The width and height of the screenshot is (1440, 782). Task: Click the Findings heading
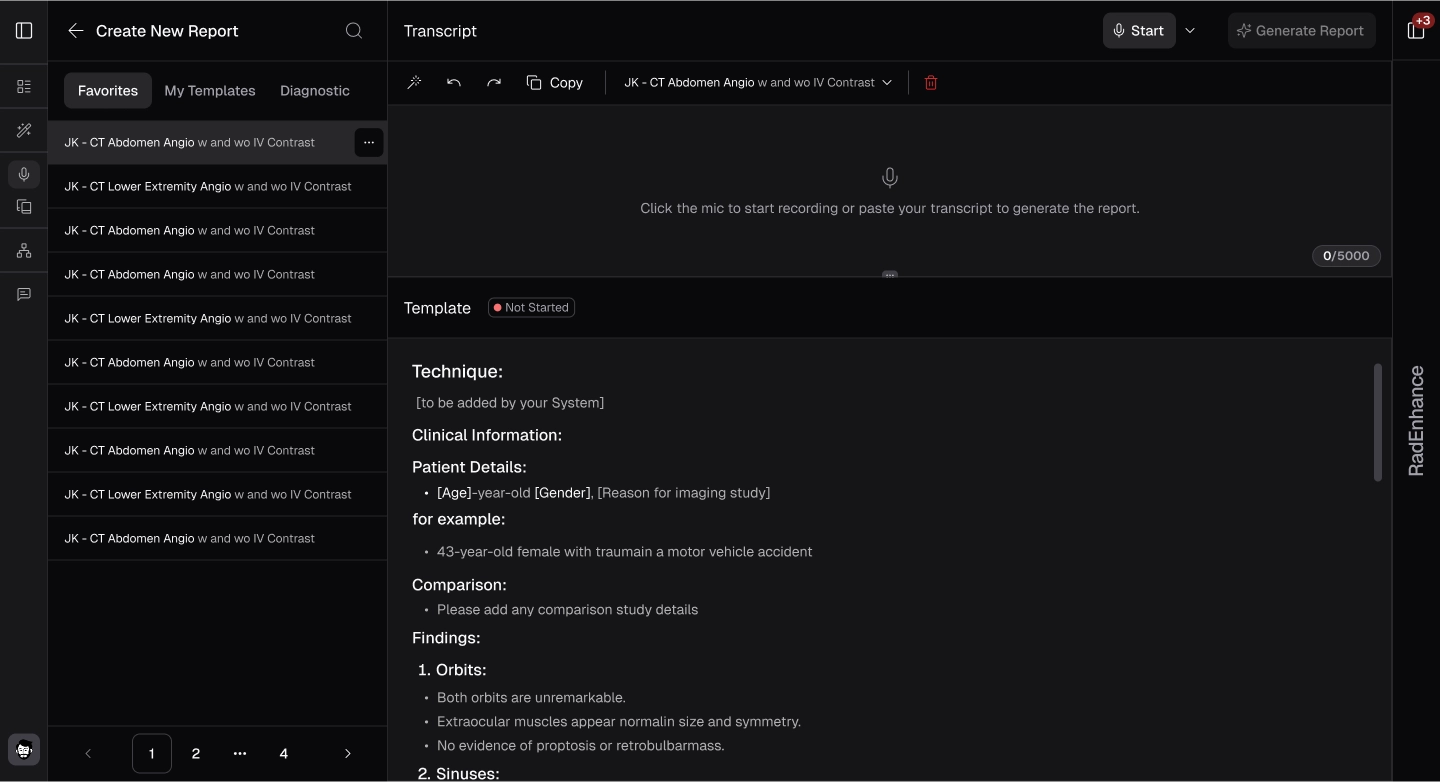click(446, 638)
